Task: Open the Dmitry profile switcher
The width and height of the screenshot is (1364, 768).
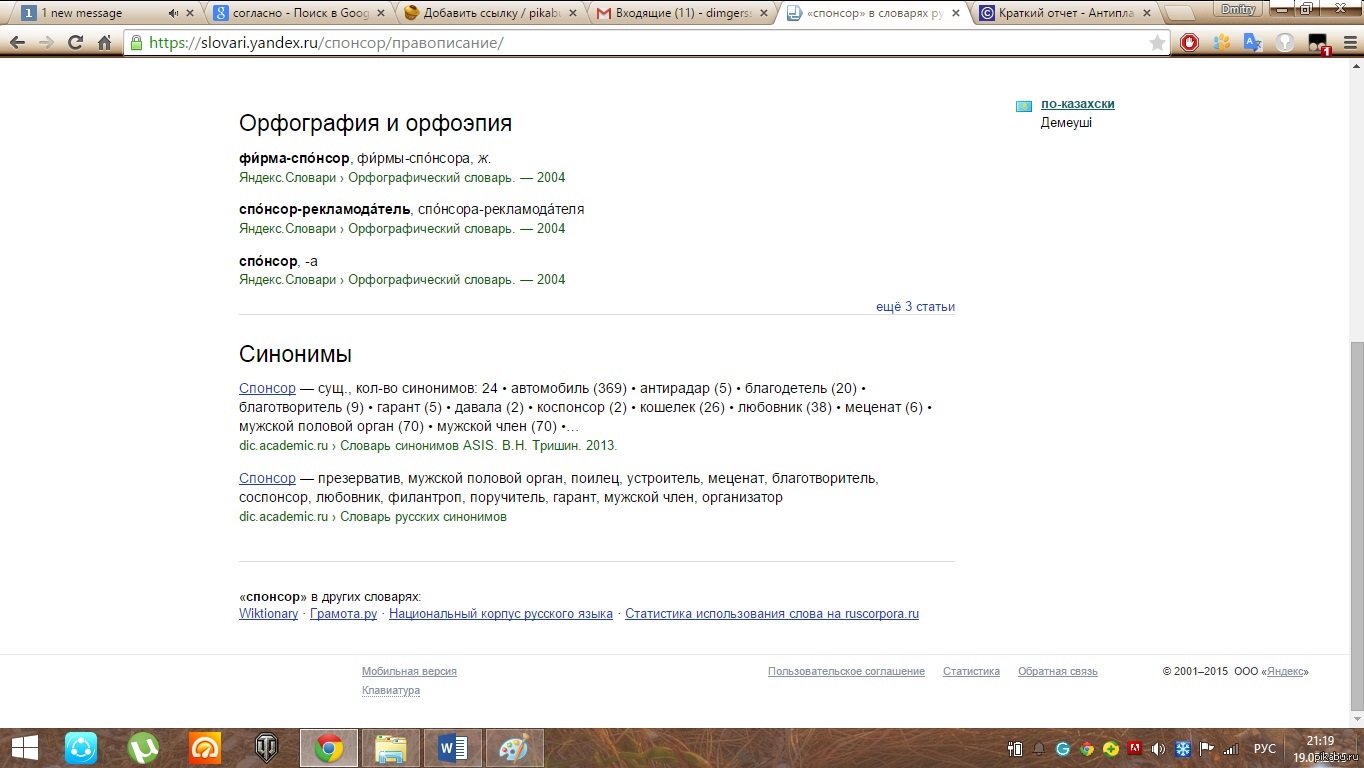Action: 1239,9
